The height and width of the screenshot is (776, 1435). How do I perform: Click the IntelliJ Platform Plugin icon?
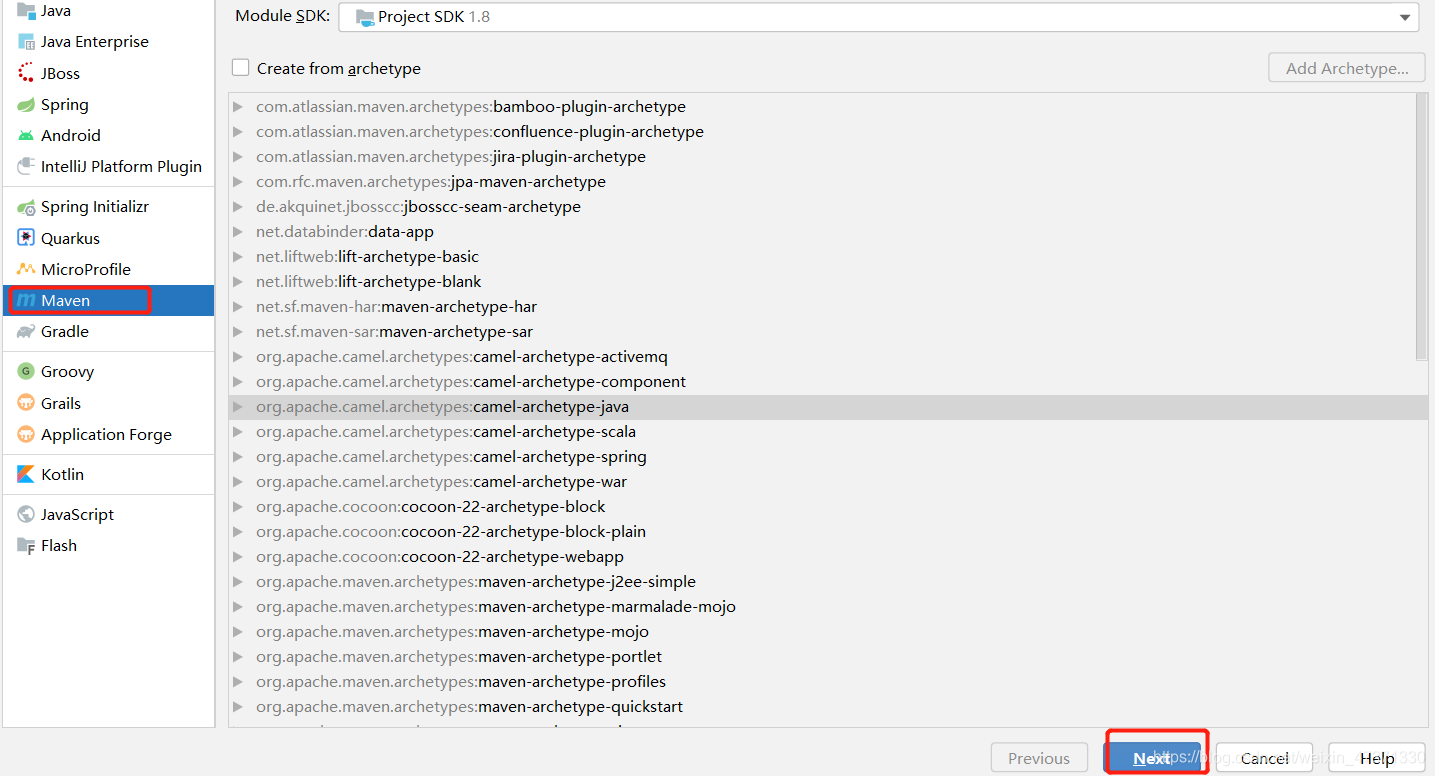(26, 166)
